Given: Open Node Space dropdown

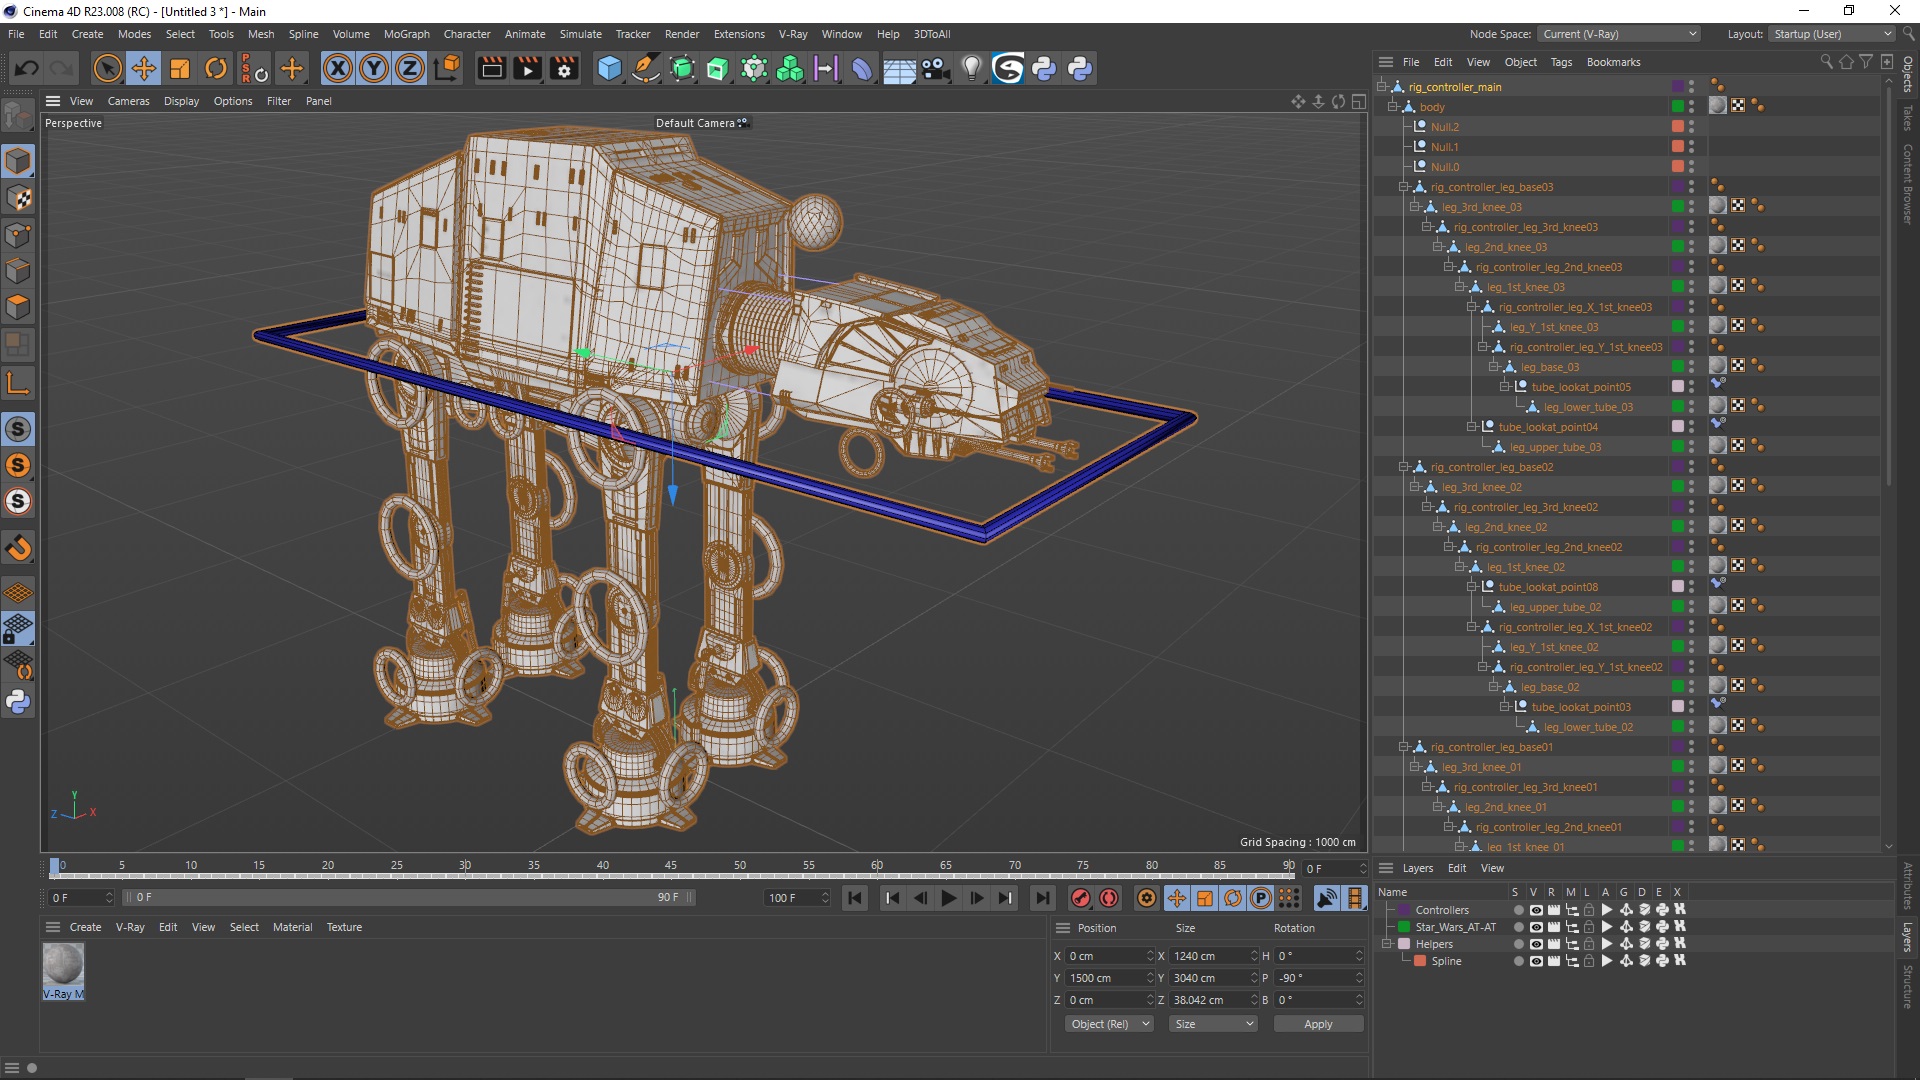Looking at the screenshot, I should click(1618, 34).
